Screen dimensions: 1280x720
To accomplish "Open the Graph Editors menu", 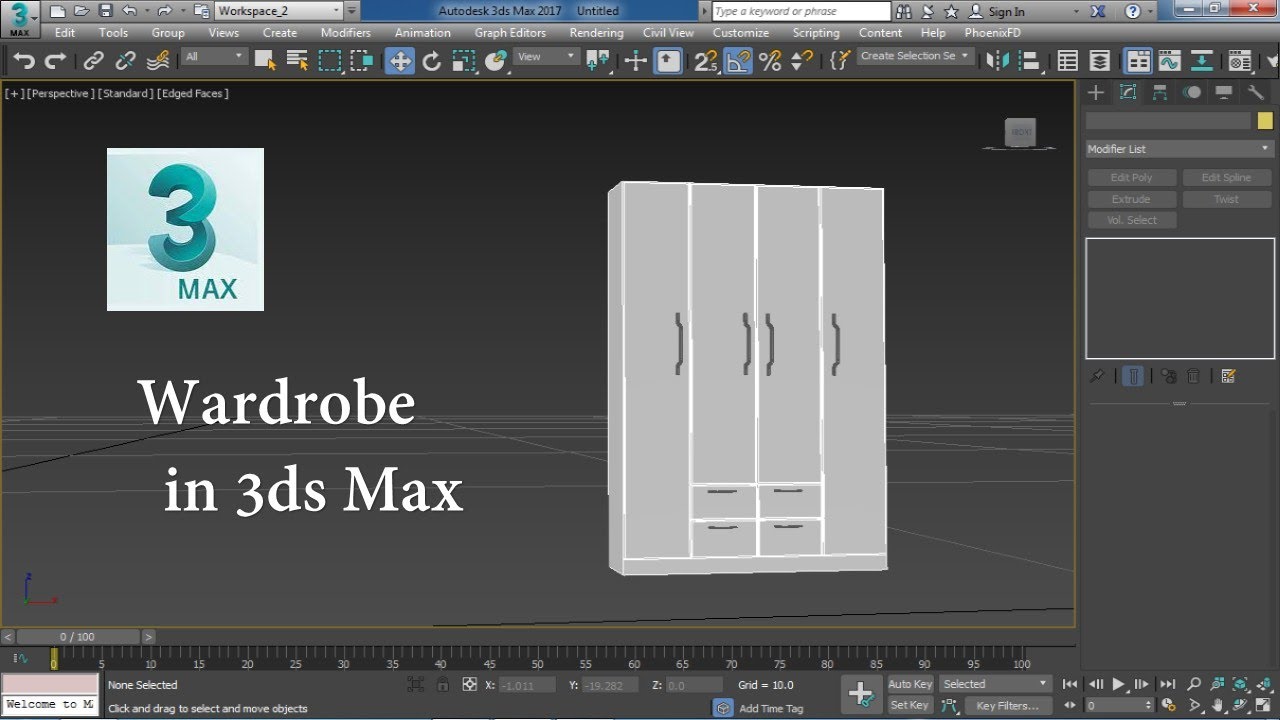I will 510,33.
